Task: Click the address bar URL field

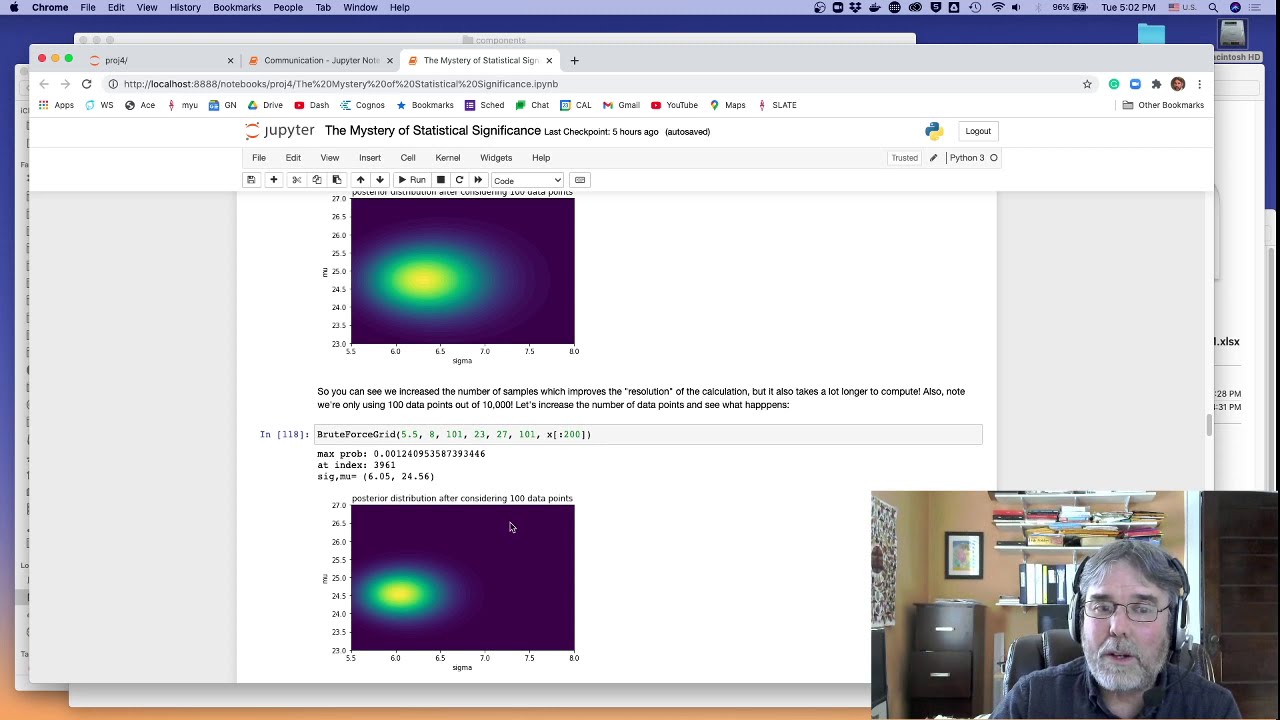Action: pos(590,84)
